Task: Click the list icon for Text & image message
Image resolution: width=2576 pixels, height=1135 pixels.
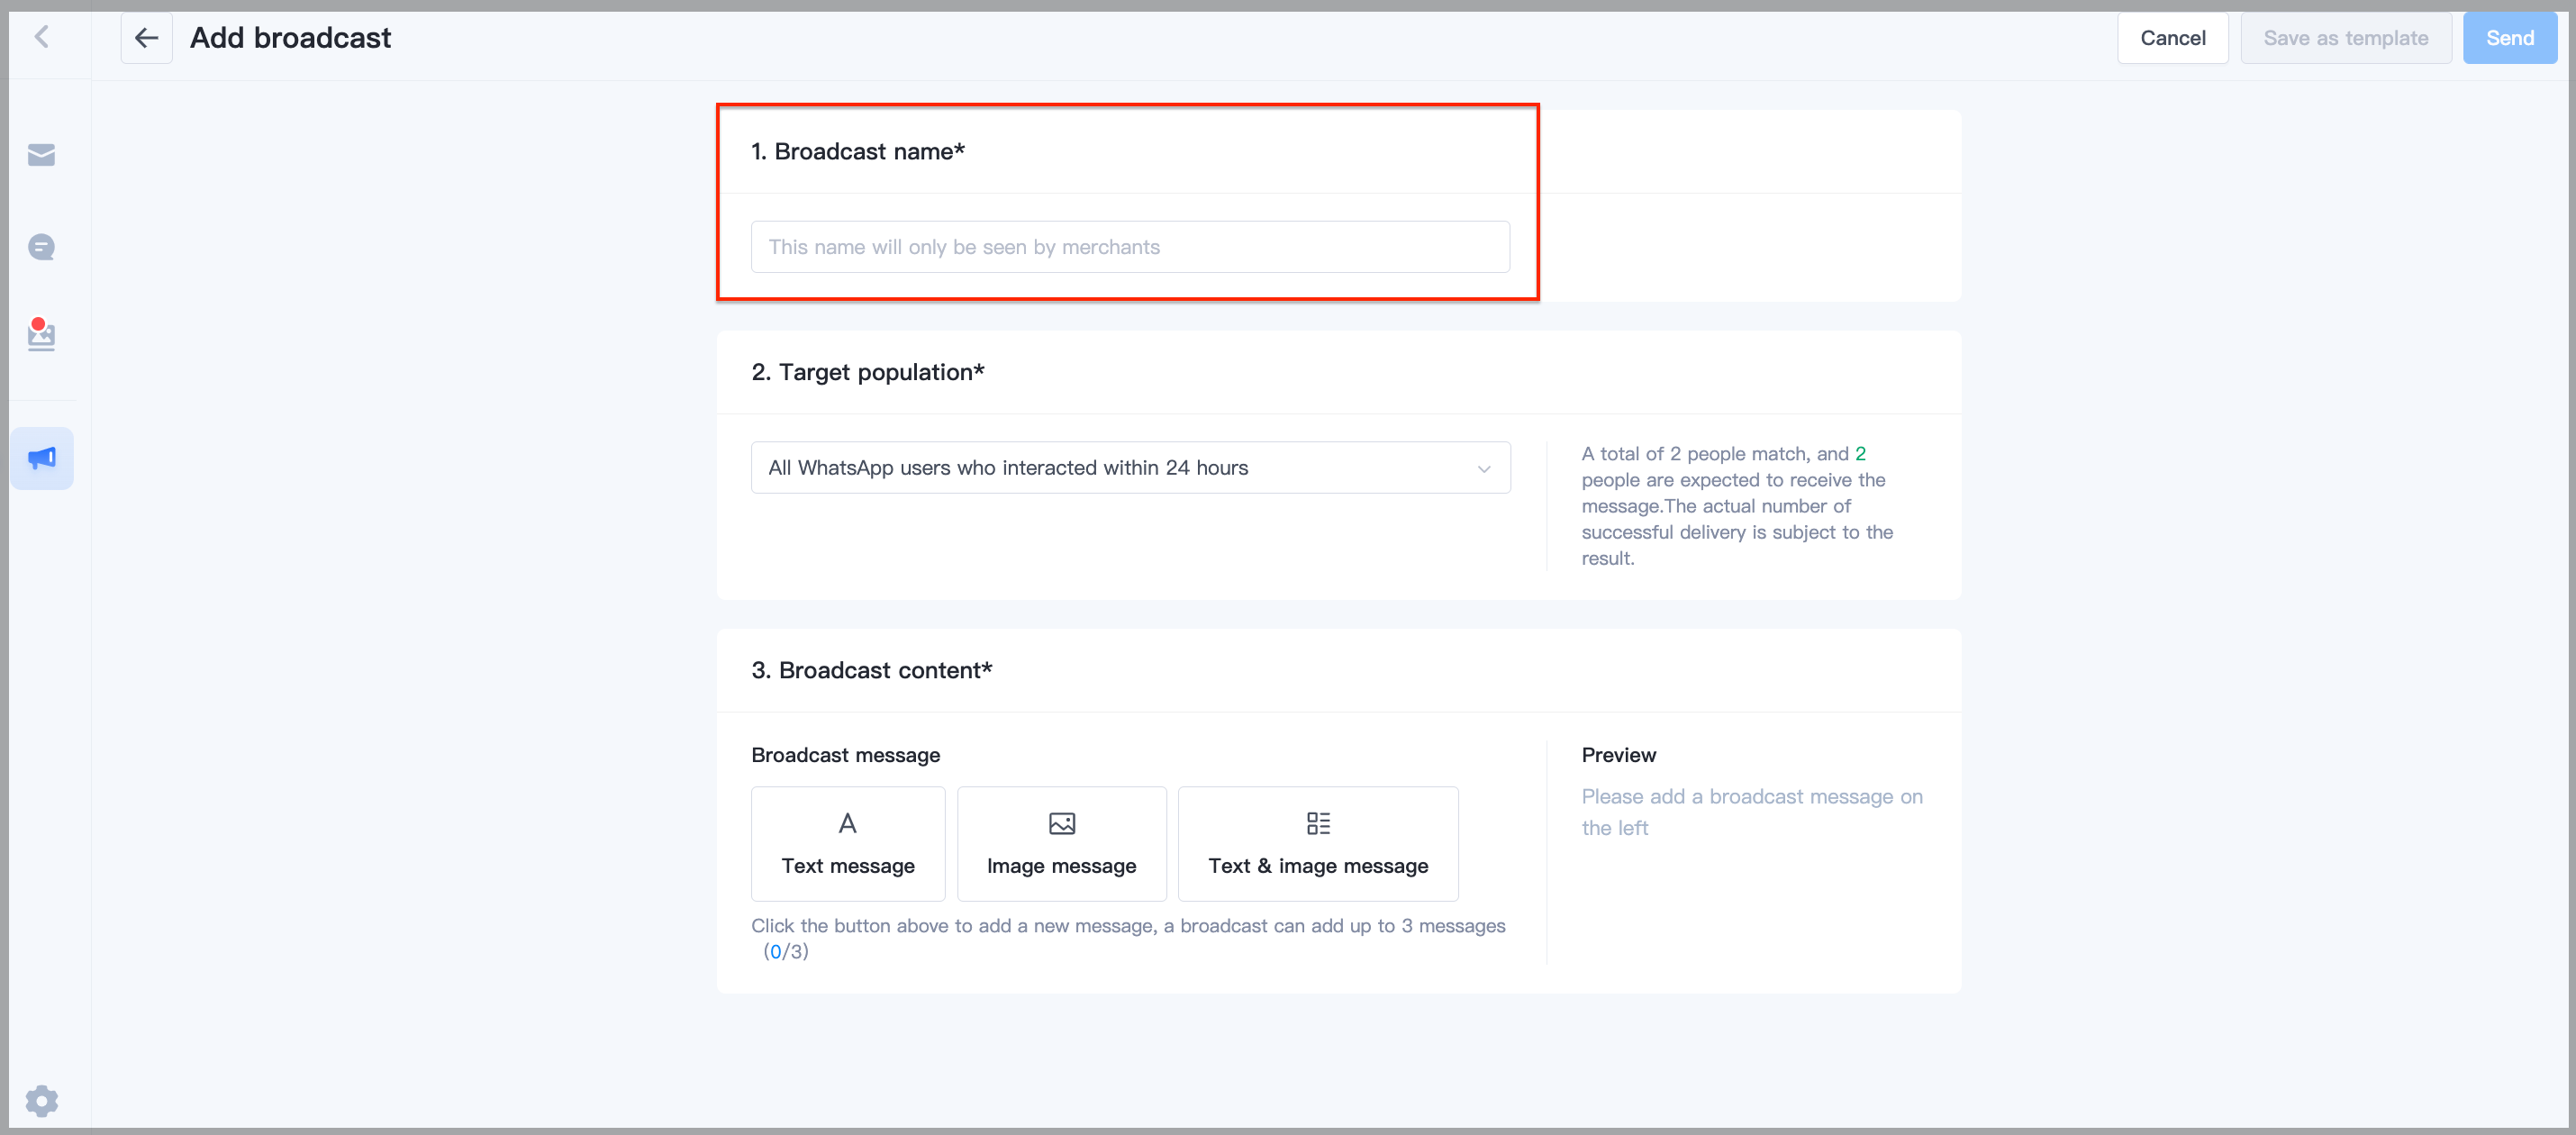Action: click(x=1318, y=823)
